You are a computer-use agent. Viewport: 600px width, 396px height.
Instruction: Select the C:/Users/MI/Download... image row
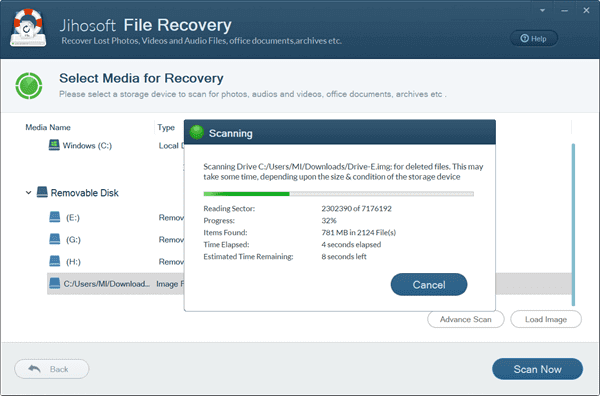coord(116,284)
